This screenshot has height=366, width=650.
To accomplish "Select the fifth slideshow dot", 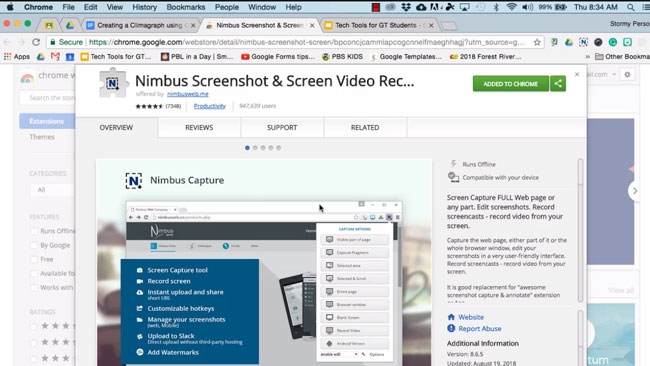I will point(279,148).
